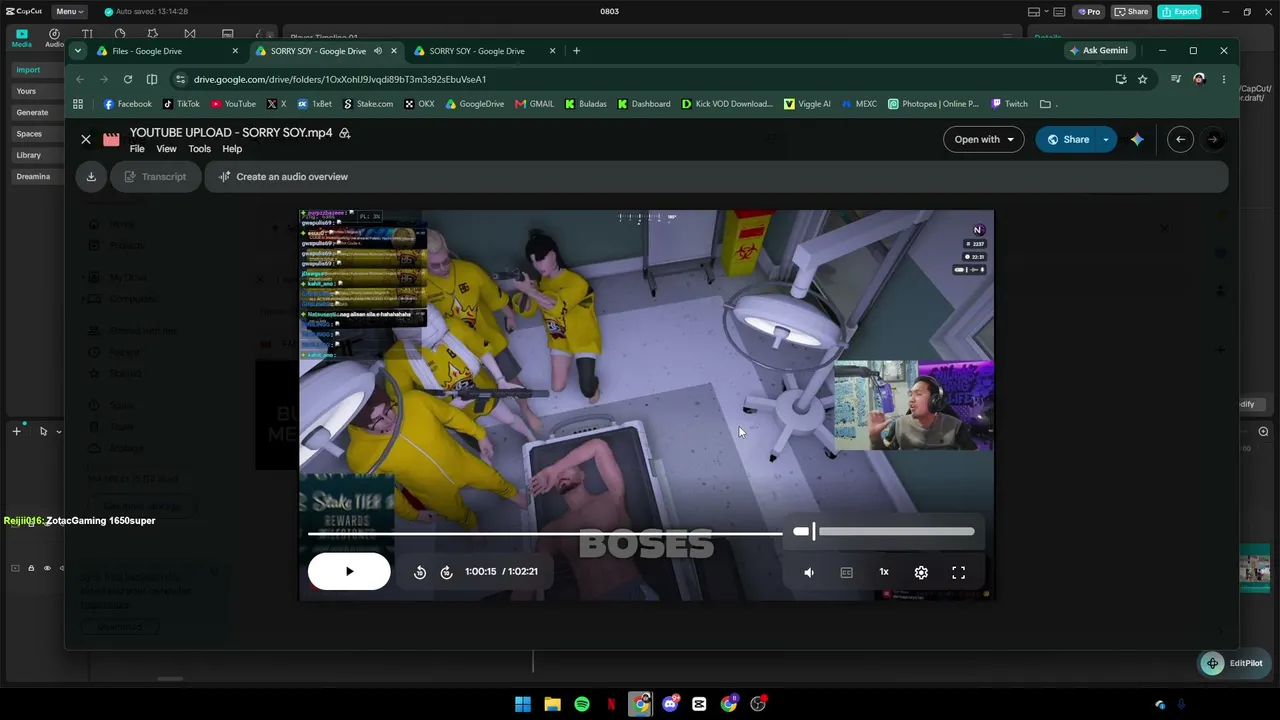Open the Chrome apps grid
This screenshot has width=1280, height=720.
[78, 104]
